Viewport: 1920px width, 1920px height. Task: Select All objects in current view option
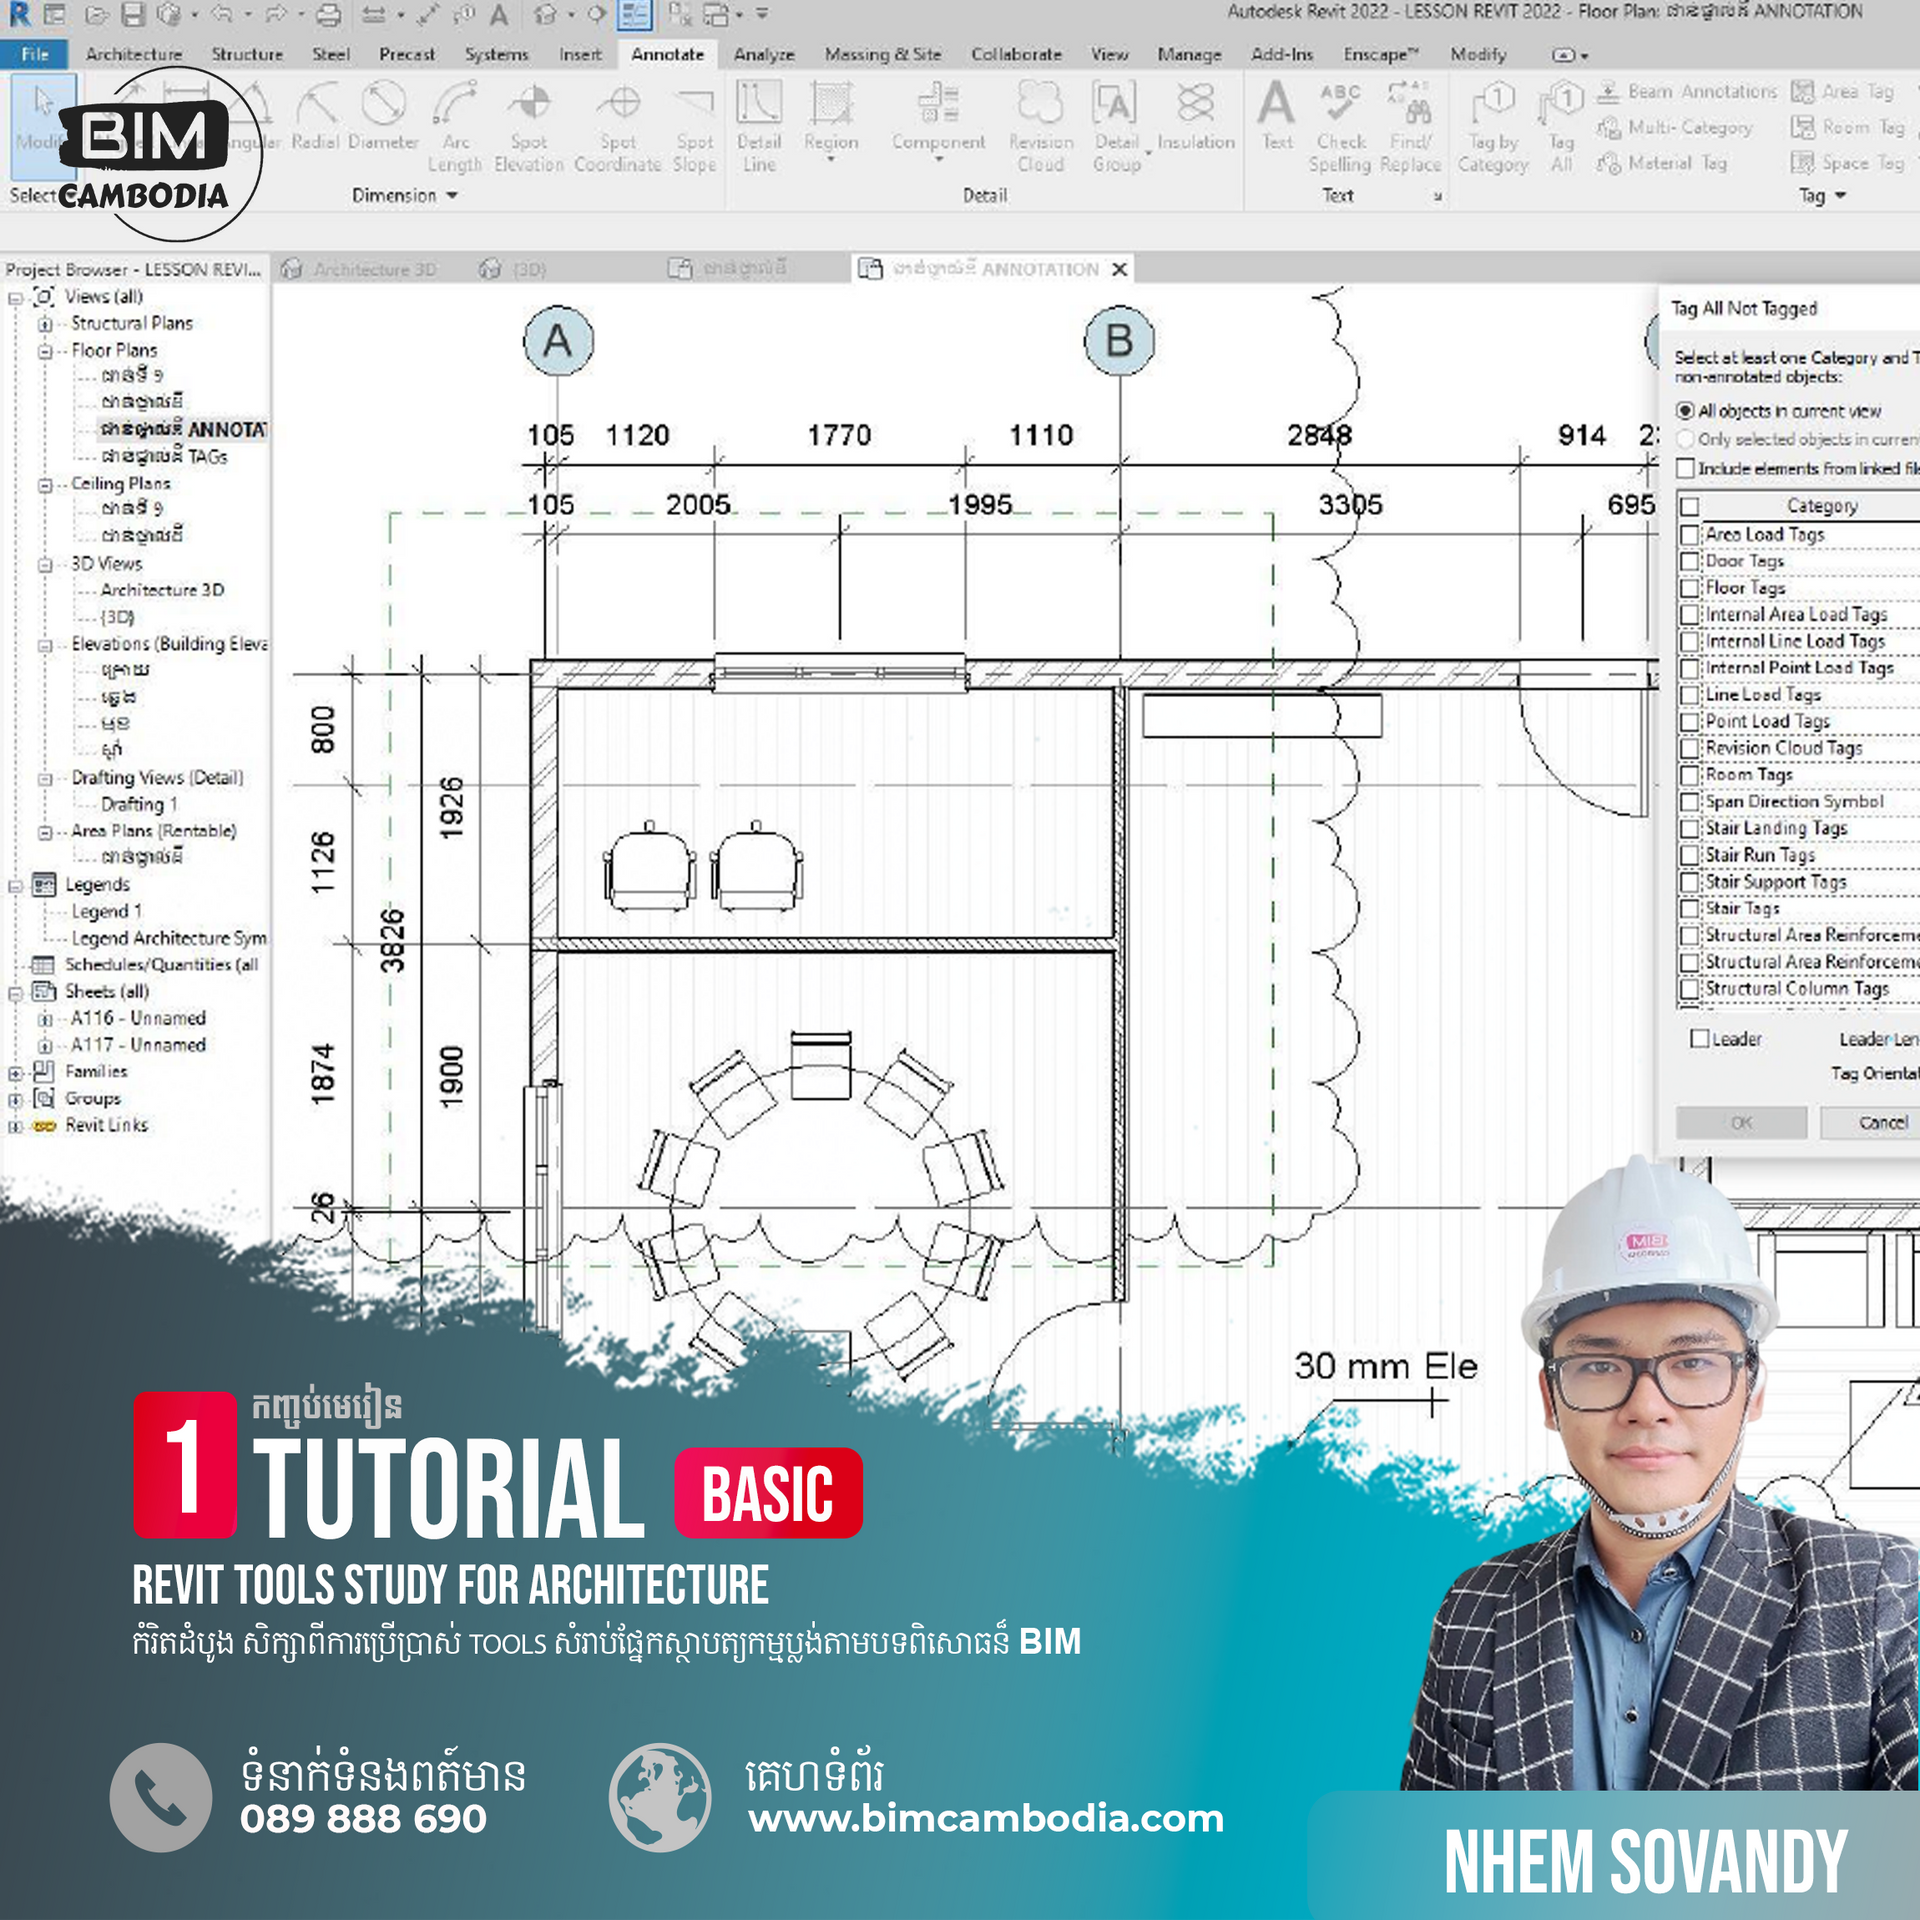point(1685,411)
